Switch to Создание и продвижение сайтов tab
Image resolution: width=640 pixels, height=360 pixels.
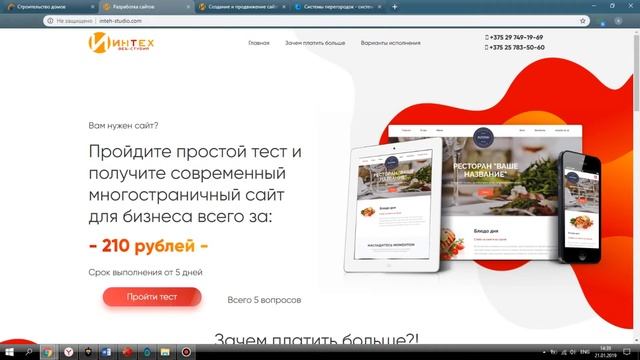[241, 7]
